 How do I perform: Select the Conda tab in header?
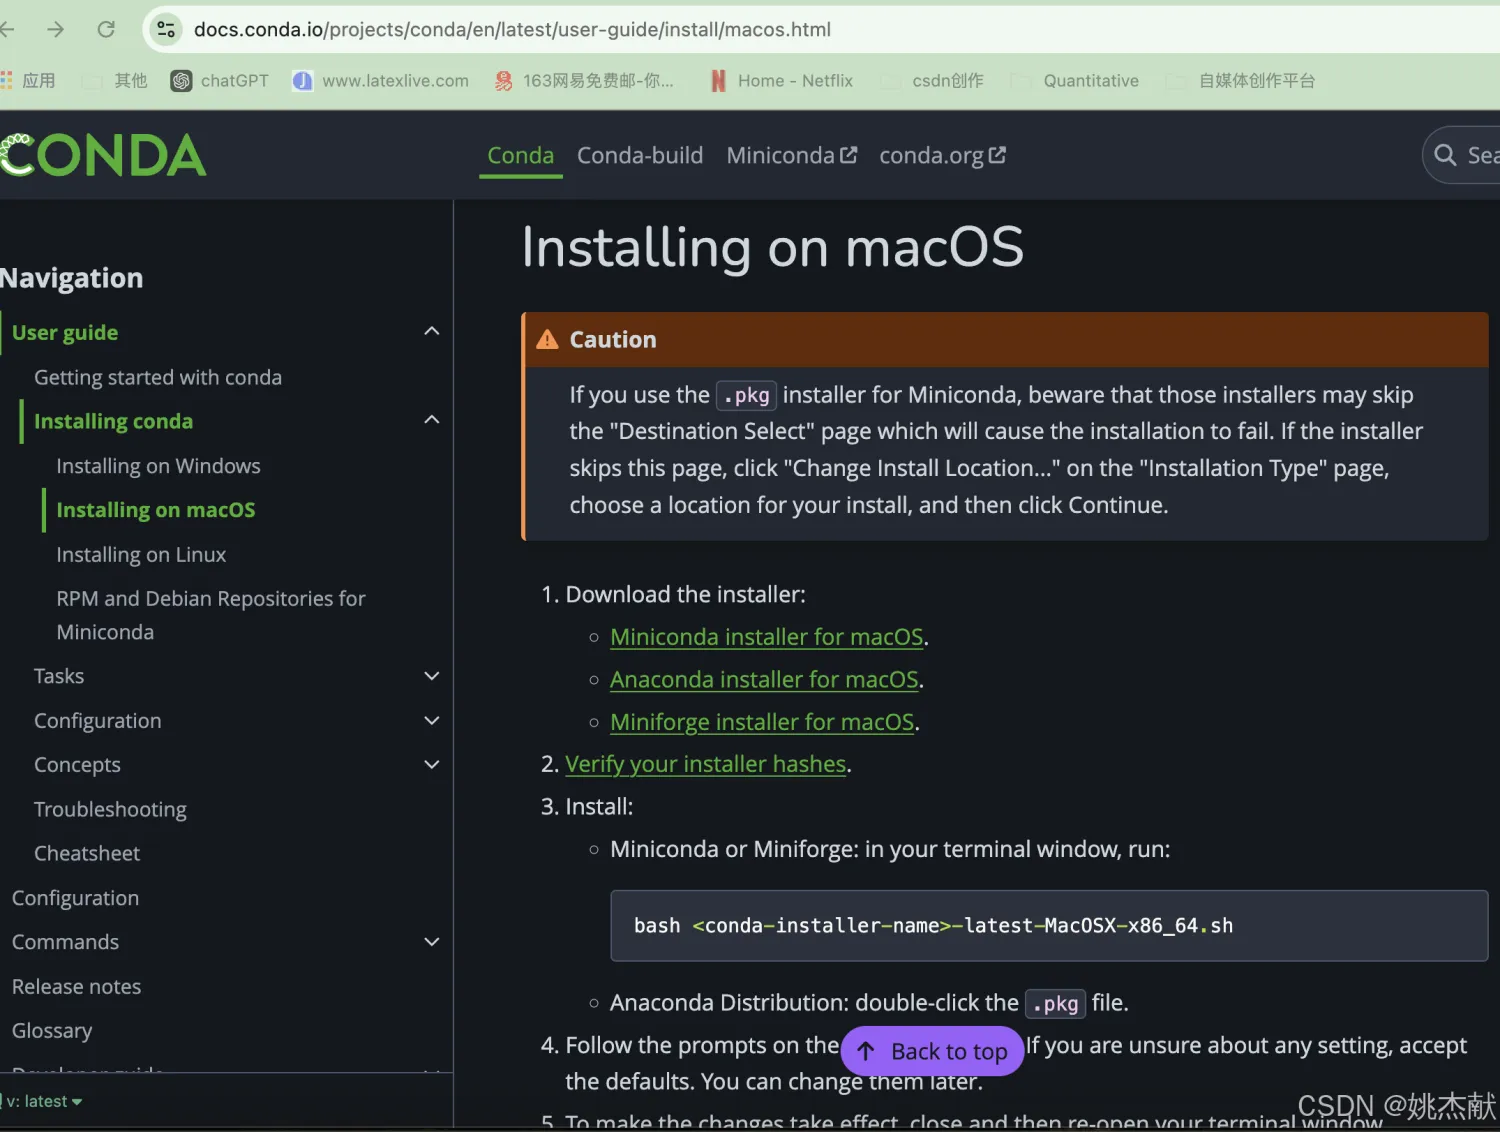tap(520, 156)
